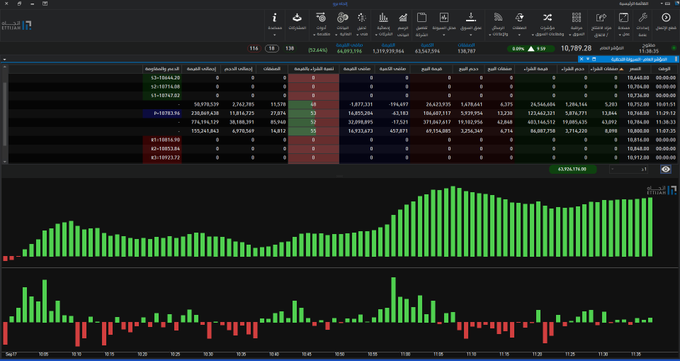Click the table vertical scrollbar

[x=4, y=114]
